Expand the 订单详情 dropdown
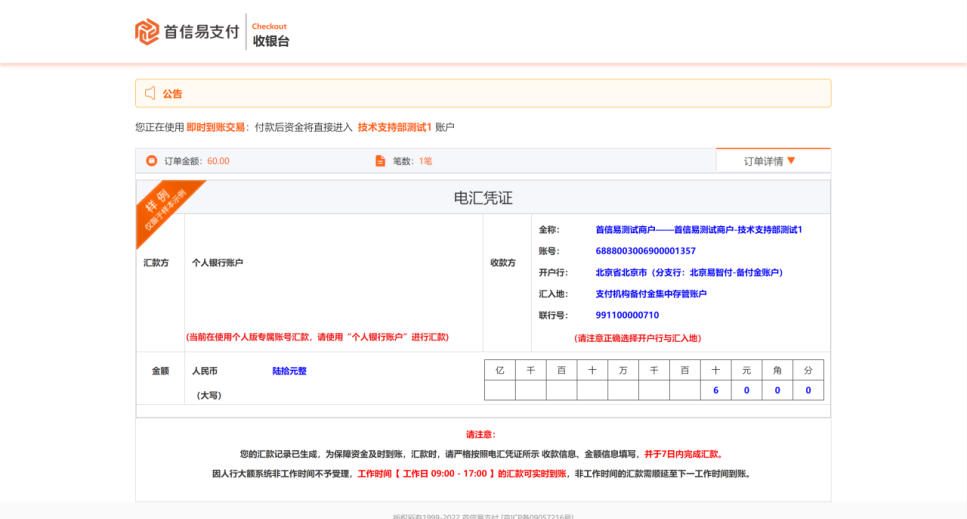This screenshot has width=967, height=519. pyautogui.click(x=773, y=161)
